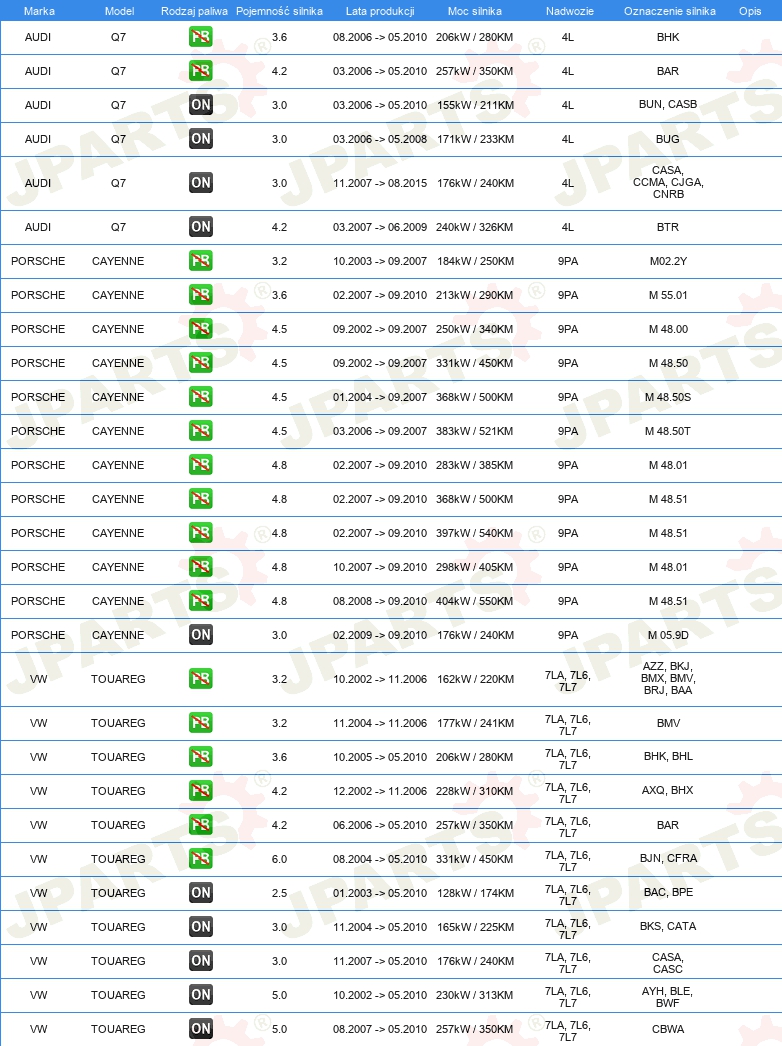Select engine code BUN, CASB
The width and height of the screenshot is (782, 1046).
pyautogui.click(x=668, y=105)
